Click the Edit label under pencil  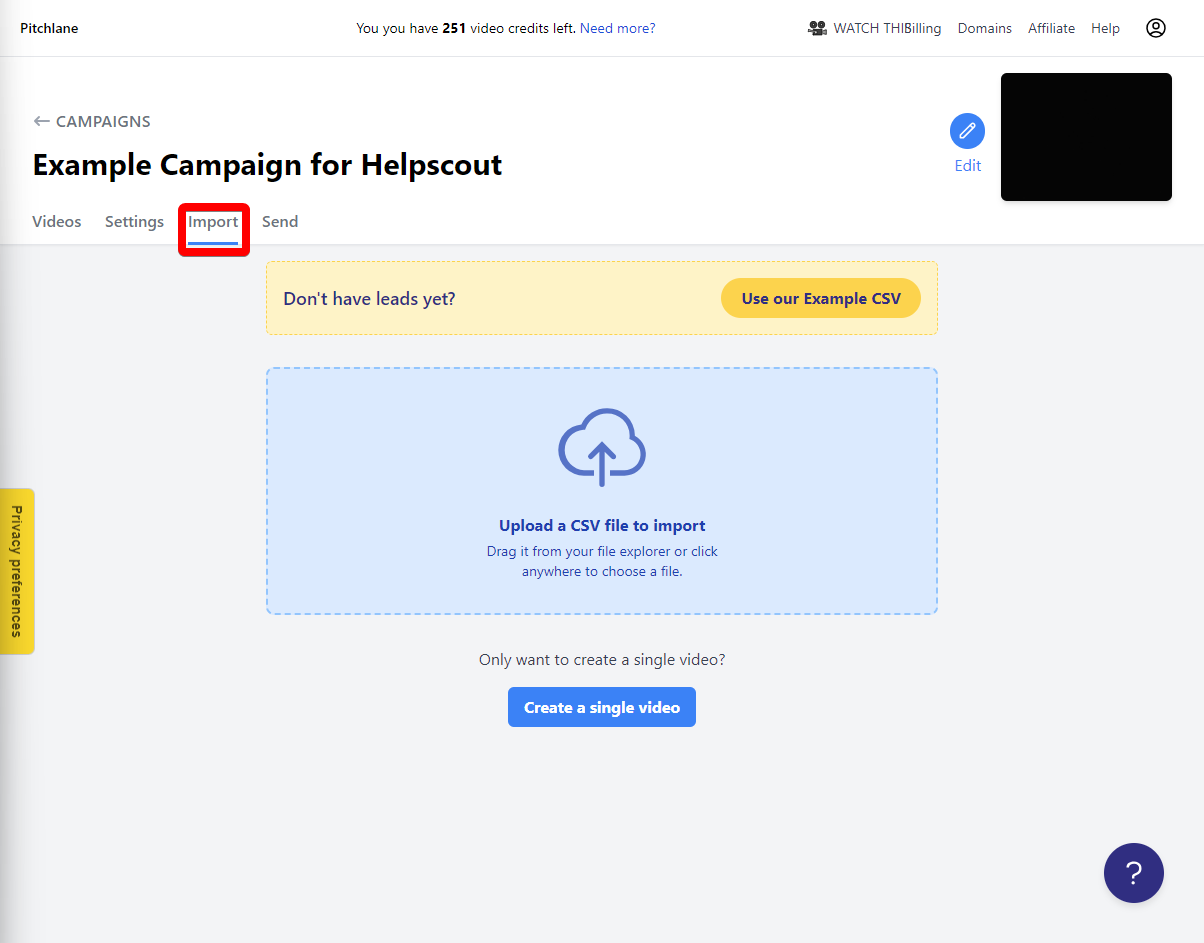click(x=968, y=166)
